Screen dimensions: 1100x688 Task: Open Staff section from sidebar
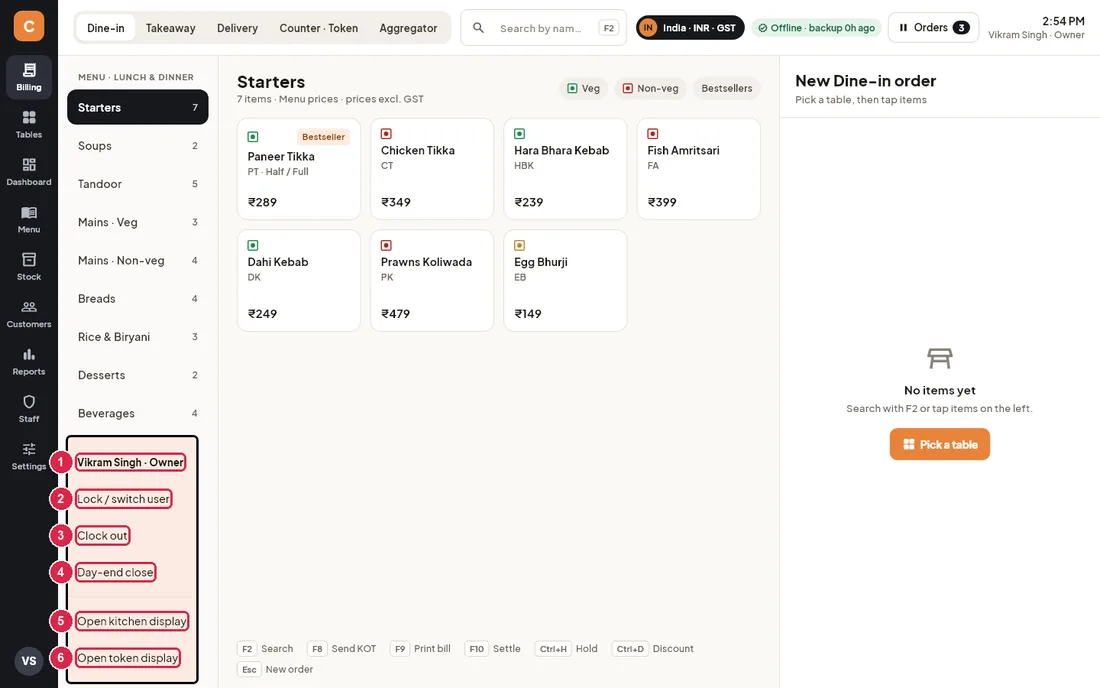pos(29,409)
